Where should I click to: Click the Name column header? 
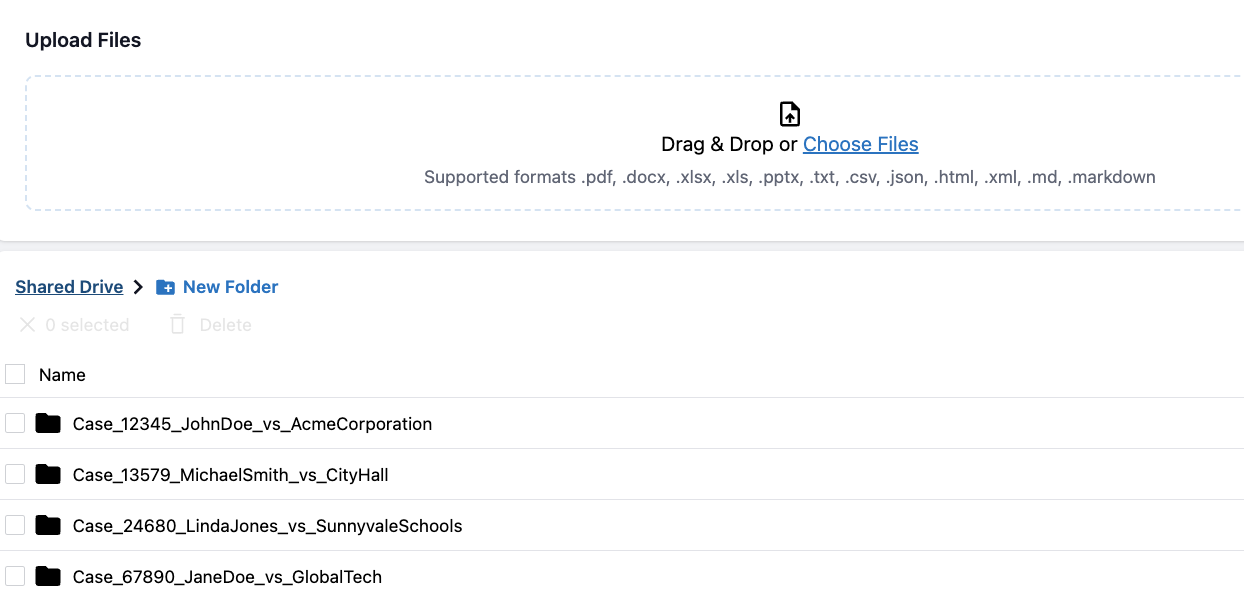(x=62, y=375)
